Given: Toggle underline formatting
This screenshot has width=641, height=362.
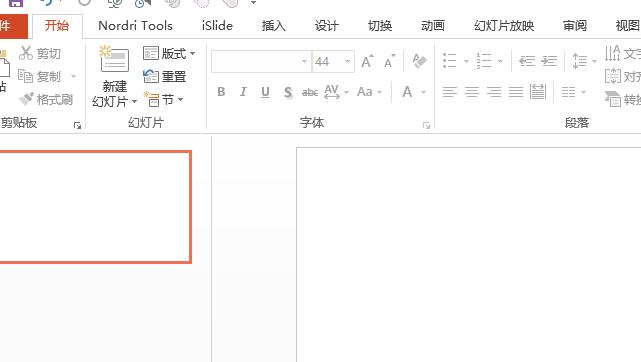Looking at the screenshot, I should [x=265, y=92].
